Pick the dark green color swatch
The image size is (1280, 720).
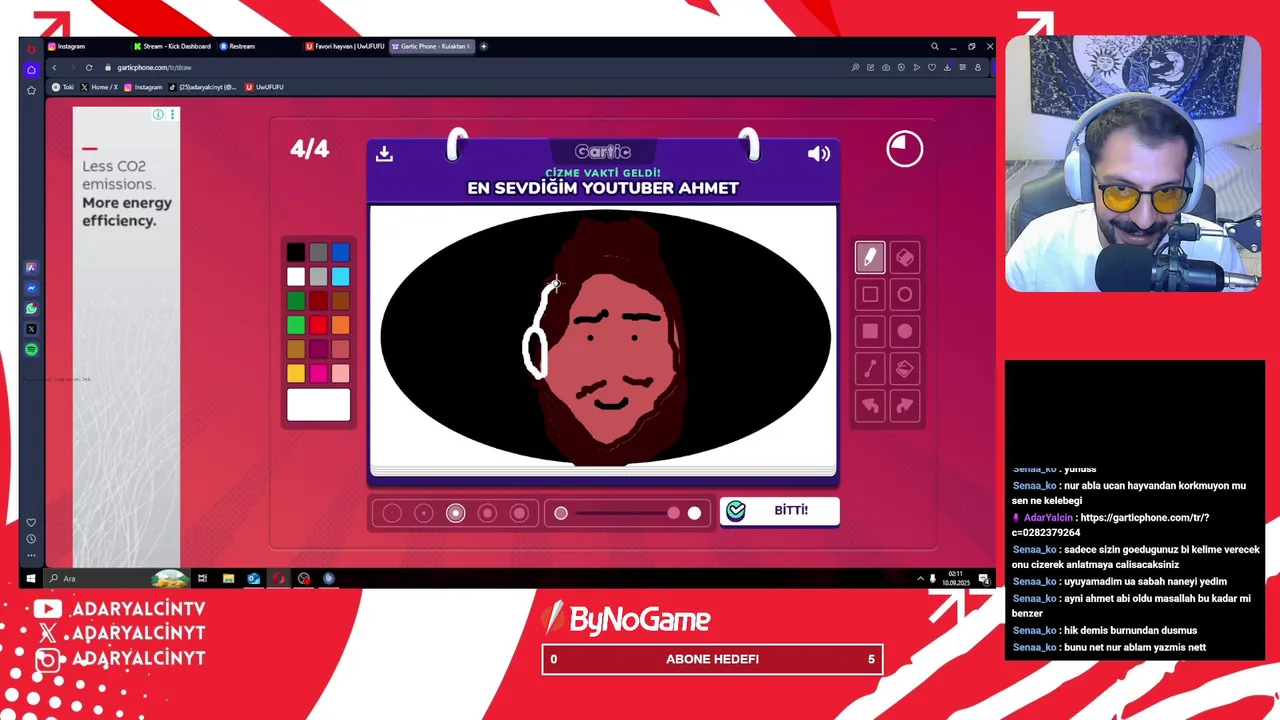click(x=296, y=301)
